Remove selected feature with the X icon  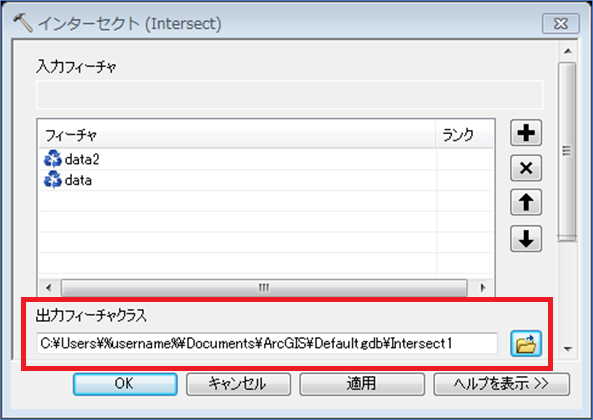(x=526, y=168)
